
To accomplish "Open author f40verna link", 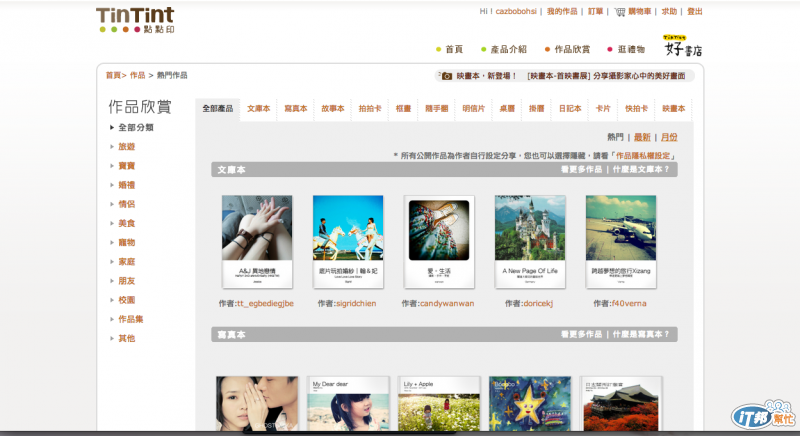I will point(629,303).
